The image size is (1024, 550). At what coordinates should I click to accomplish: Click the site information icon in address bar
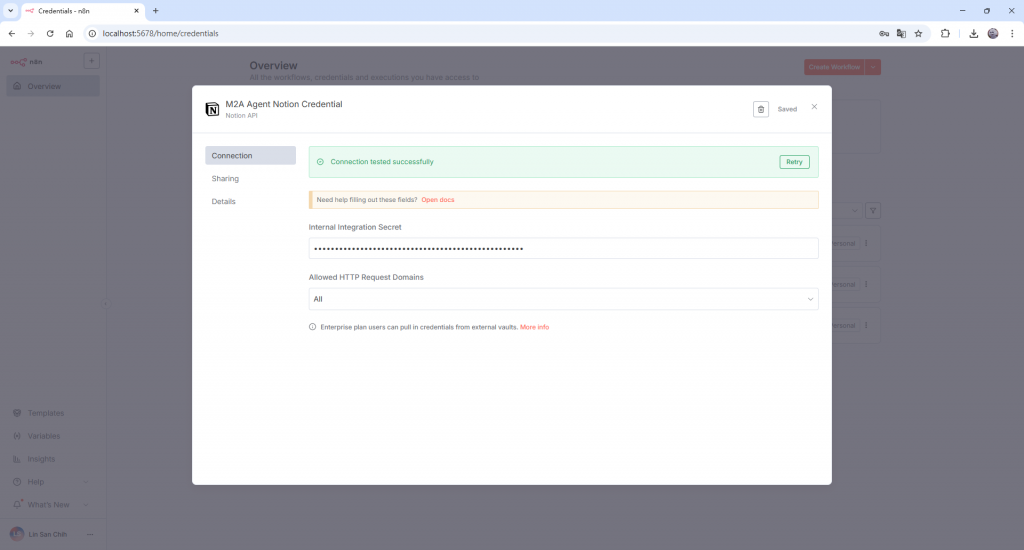(x=92, y=33)
